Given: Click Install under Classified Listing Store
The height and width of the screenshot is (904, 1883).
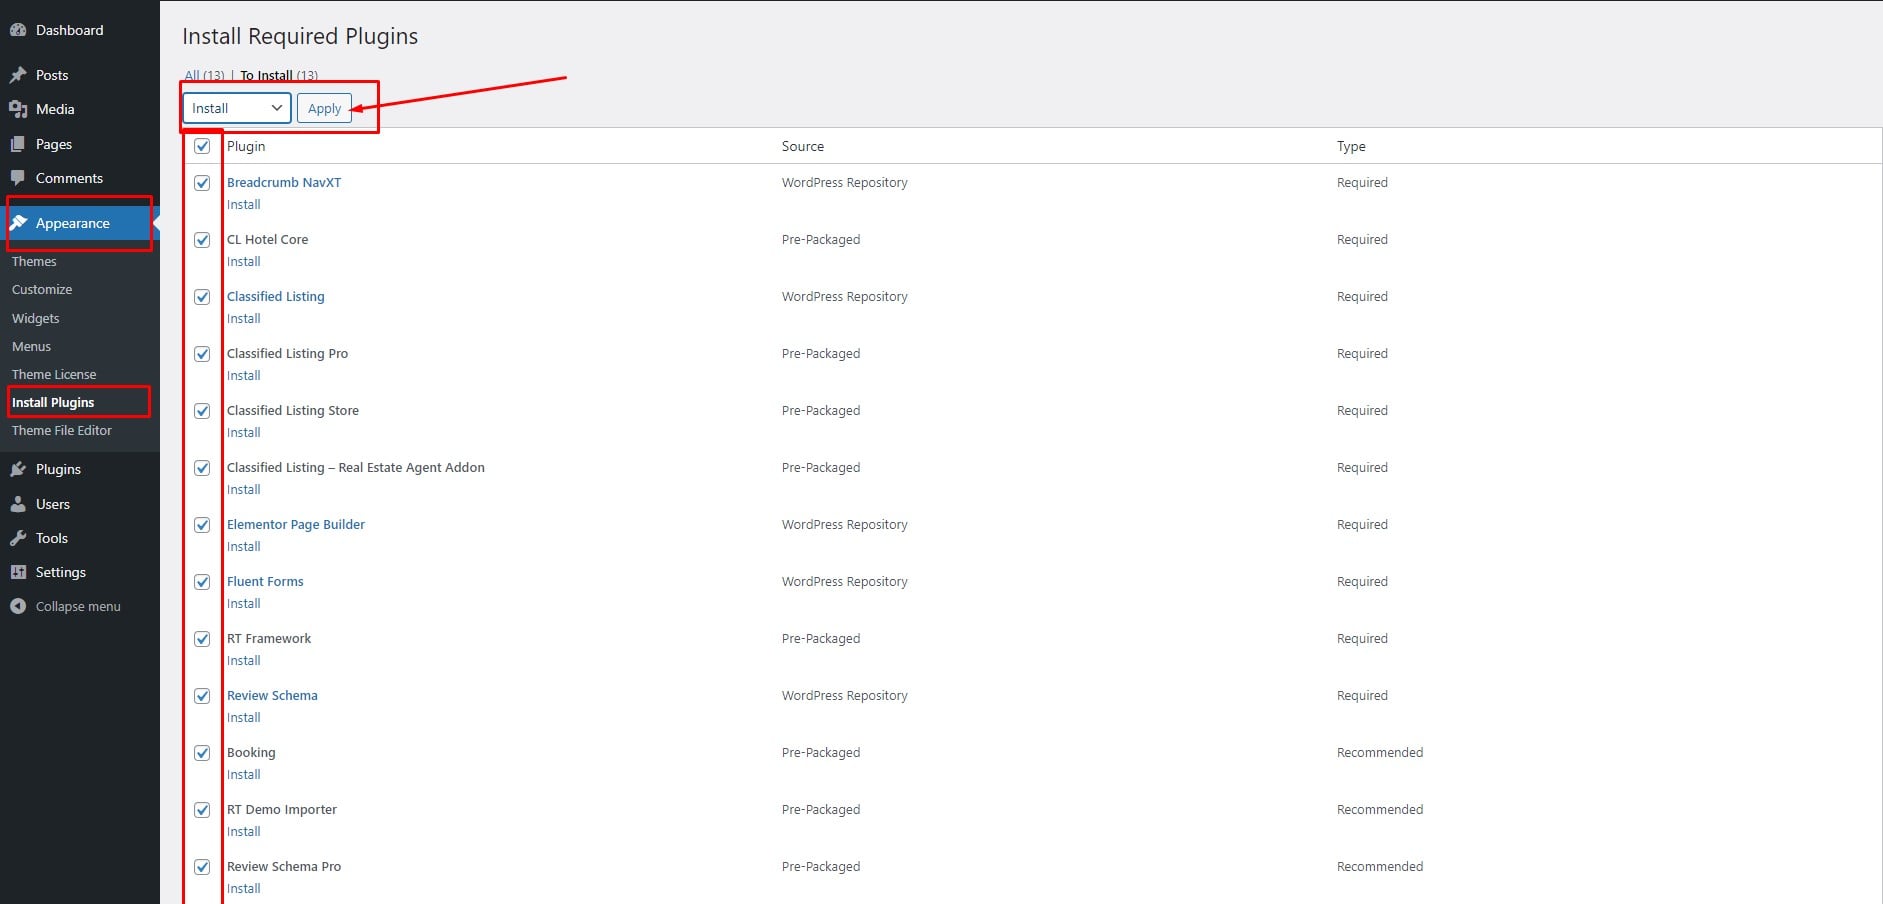Looking at the screenshot, I should click(x=244, y=432).
